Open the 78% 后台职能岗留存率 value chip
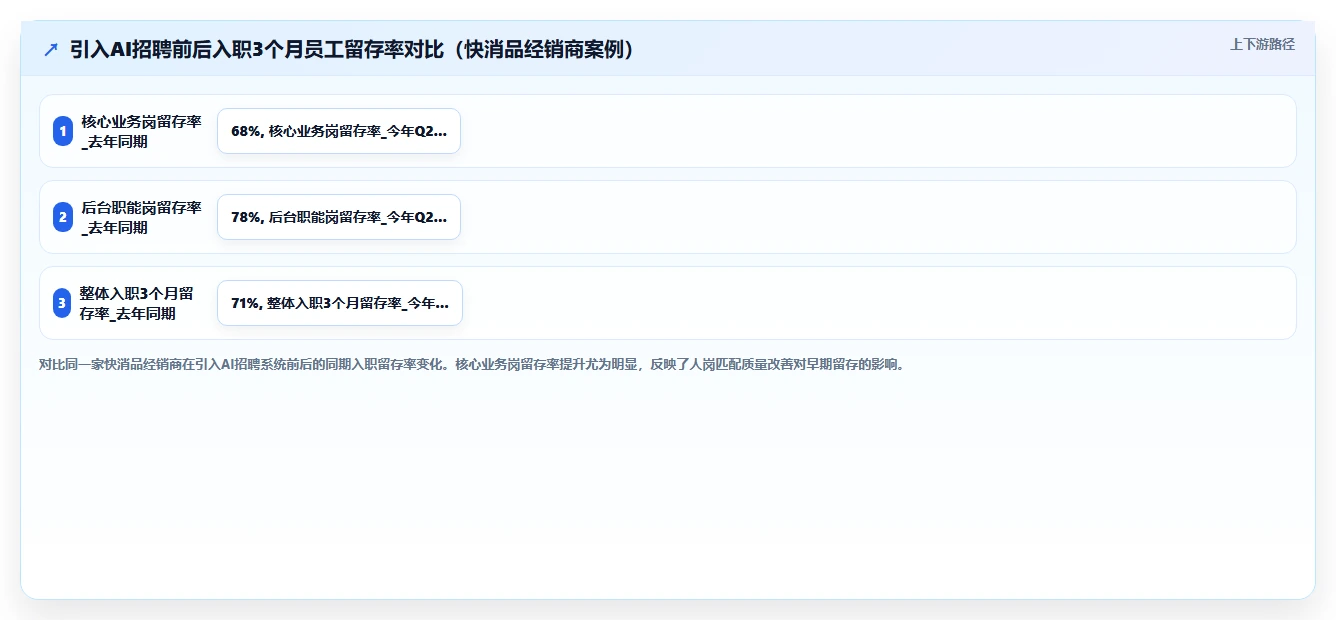The height and width of the screenshot is (620, 1336). point(339,217)
